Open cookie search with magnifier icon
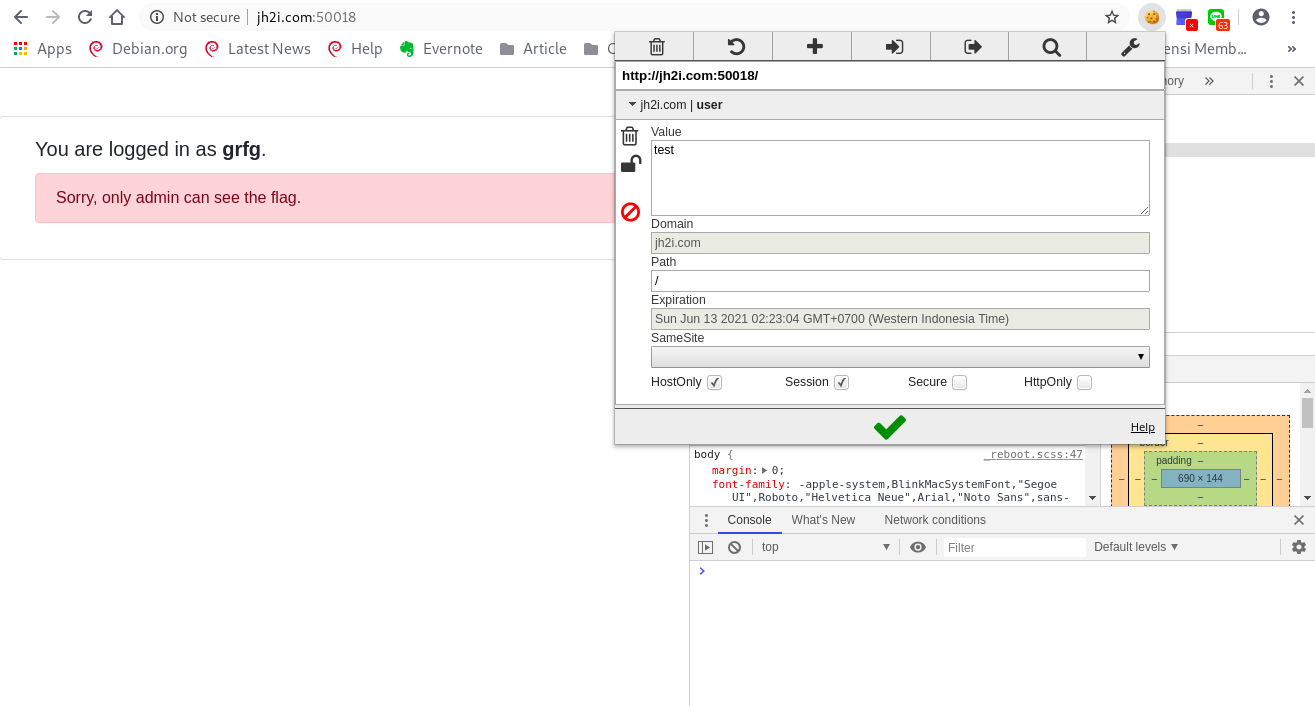The height and width of the screenshot is (706, 1315). [1051, 47]
